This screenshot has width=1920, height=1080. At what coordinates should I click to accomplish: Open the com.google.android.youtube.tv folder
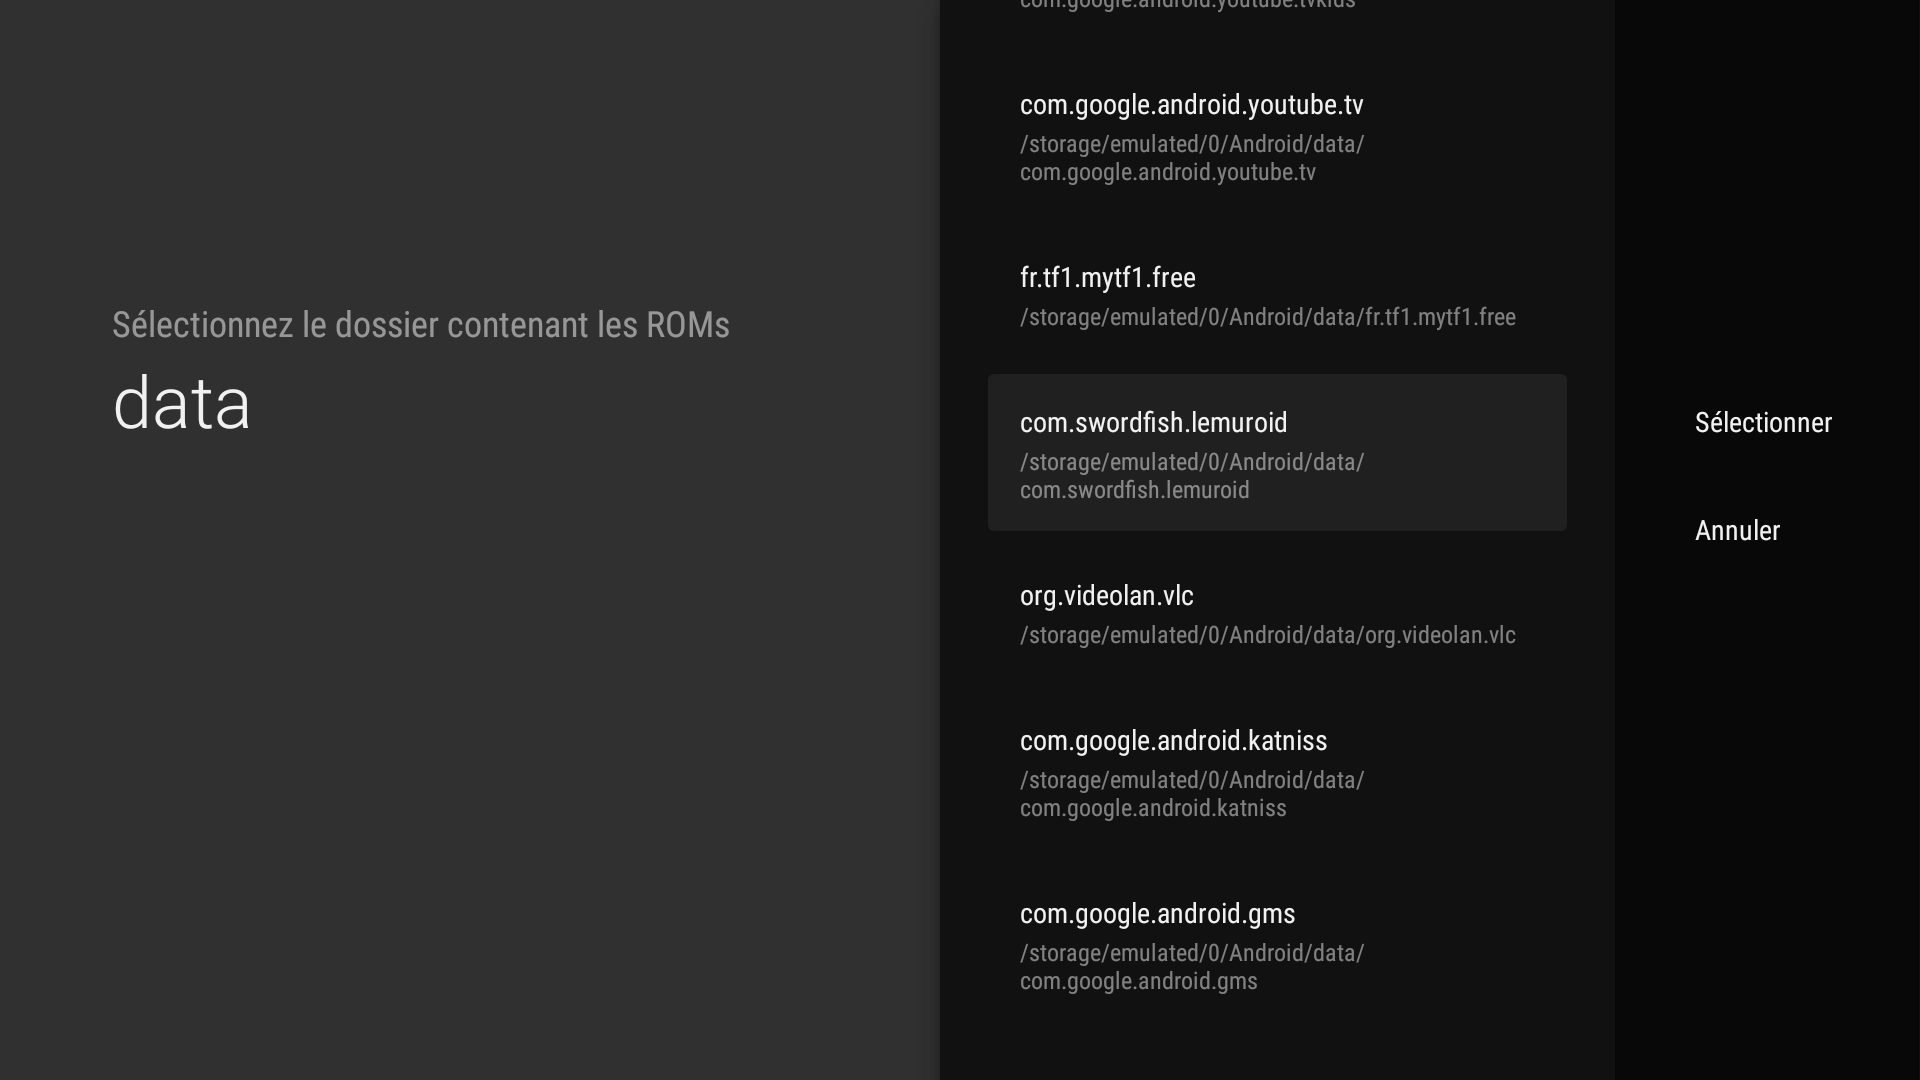pyautogui.click(x=1277, y=137)
